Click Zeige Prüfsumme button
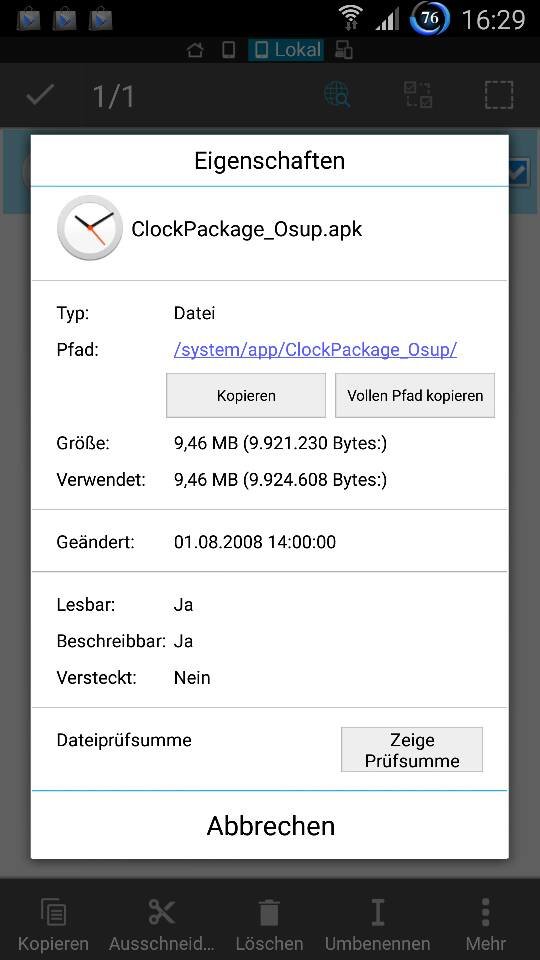Screen dimensions: 540x960 (x=412, y=750)
